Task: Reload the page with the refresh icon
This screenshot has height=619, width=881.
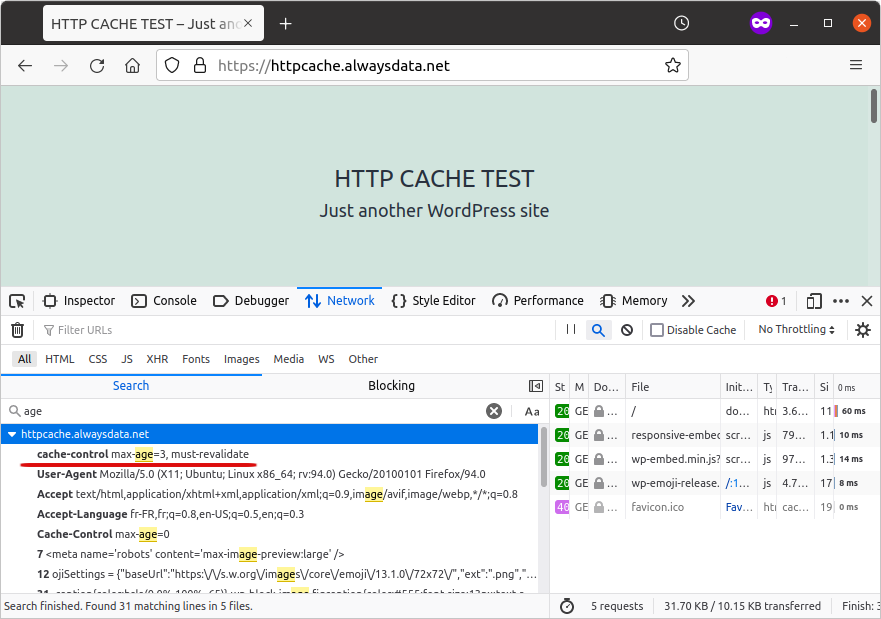Action: (97, 66)
